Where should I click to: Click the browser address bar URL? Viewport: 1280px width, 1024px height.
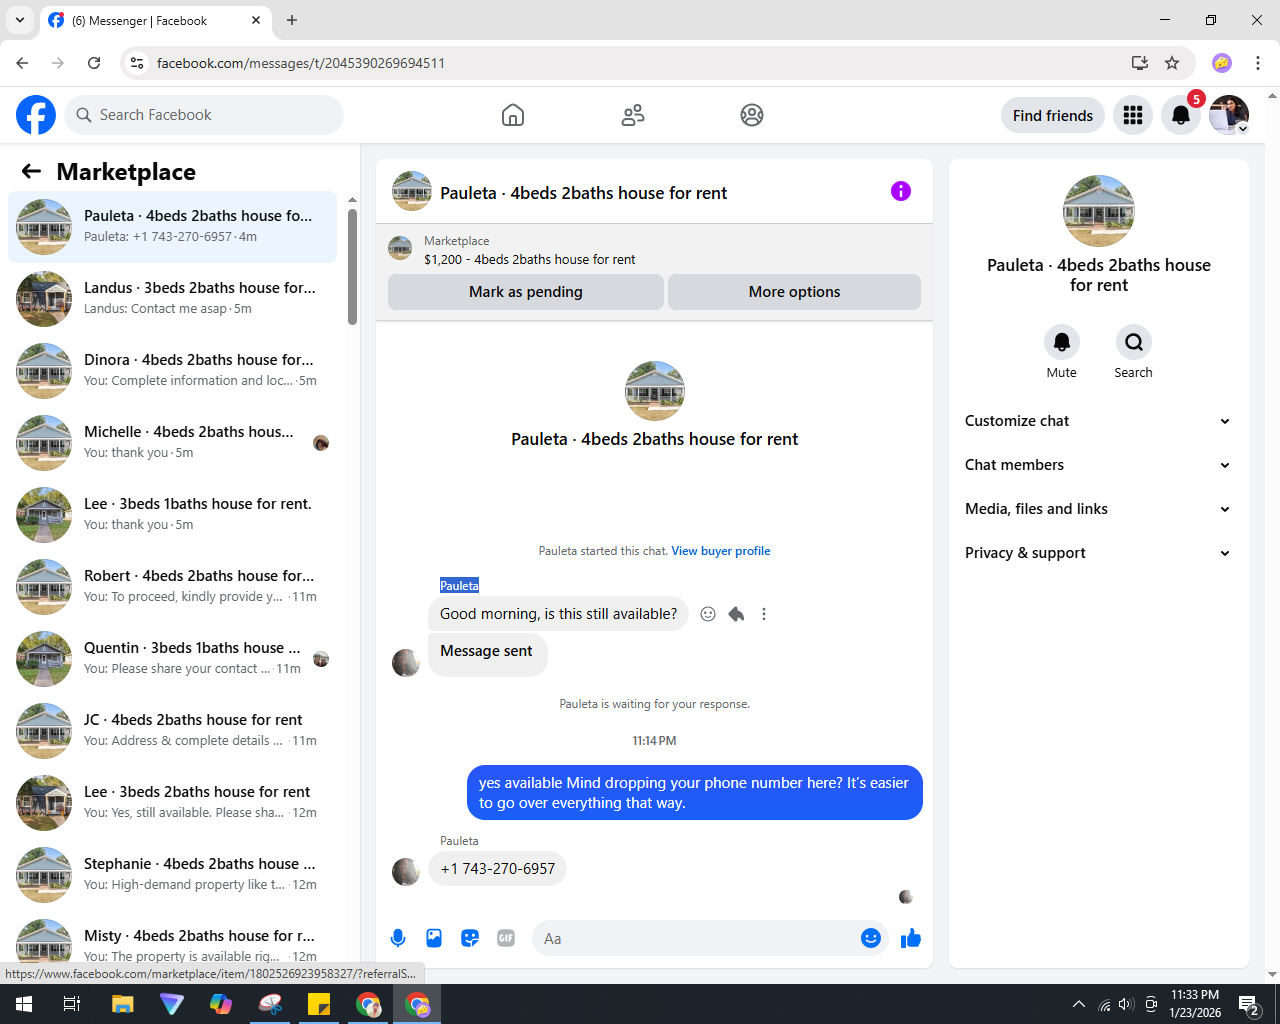click(301, 63)
